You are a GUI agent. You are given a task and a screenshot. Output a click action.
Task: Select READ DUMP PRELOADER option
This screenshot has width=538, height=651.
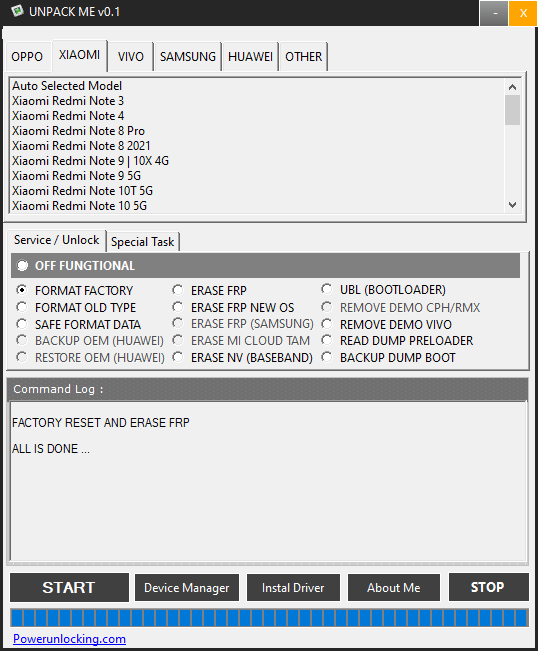tap(327, 340)
